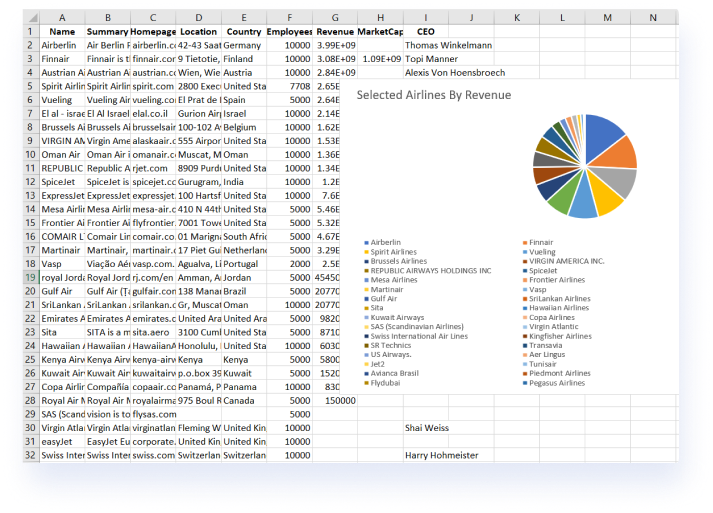
Task: Click the Employees header cell
Action: coord(290,31)
